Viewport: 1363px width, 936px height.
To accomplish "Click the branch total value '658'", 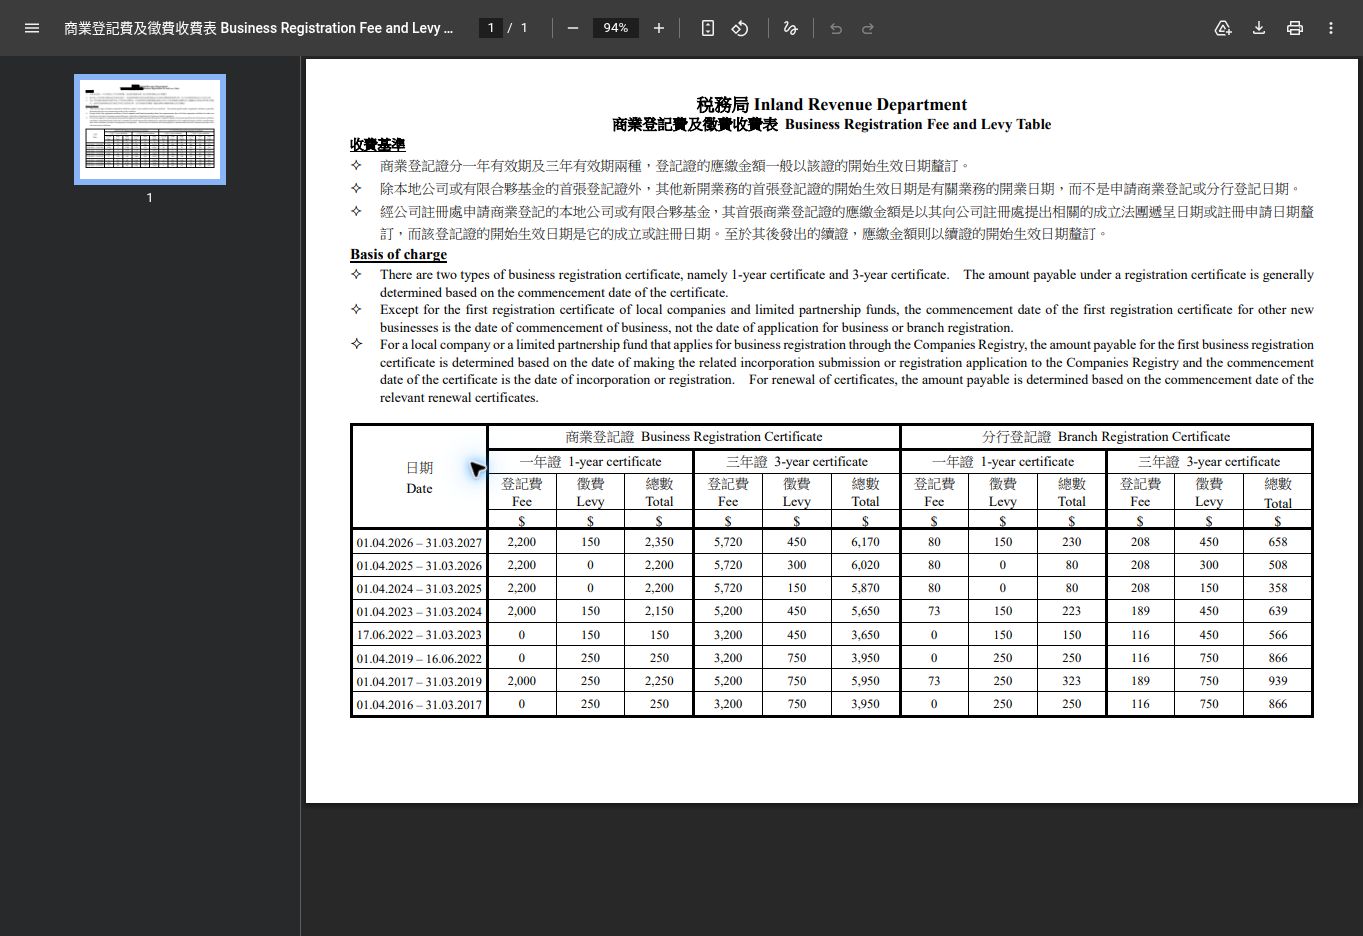I will [x=1277, y=542].
